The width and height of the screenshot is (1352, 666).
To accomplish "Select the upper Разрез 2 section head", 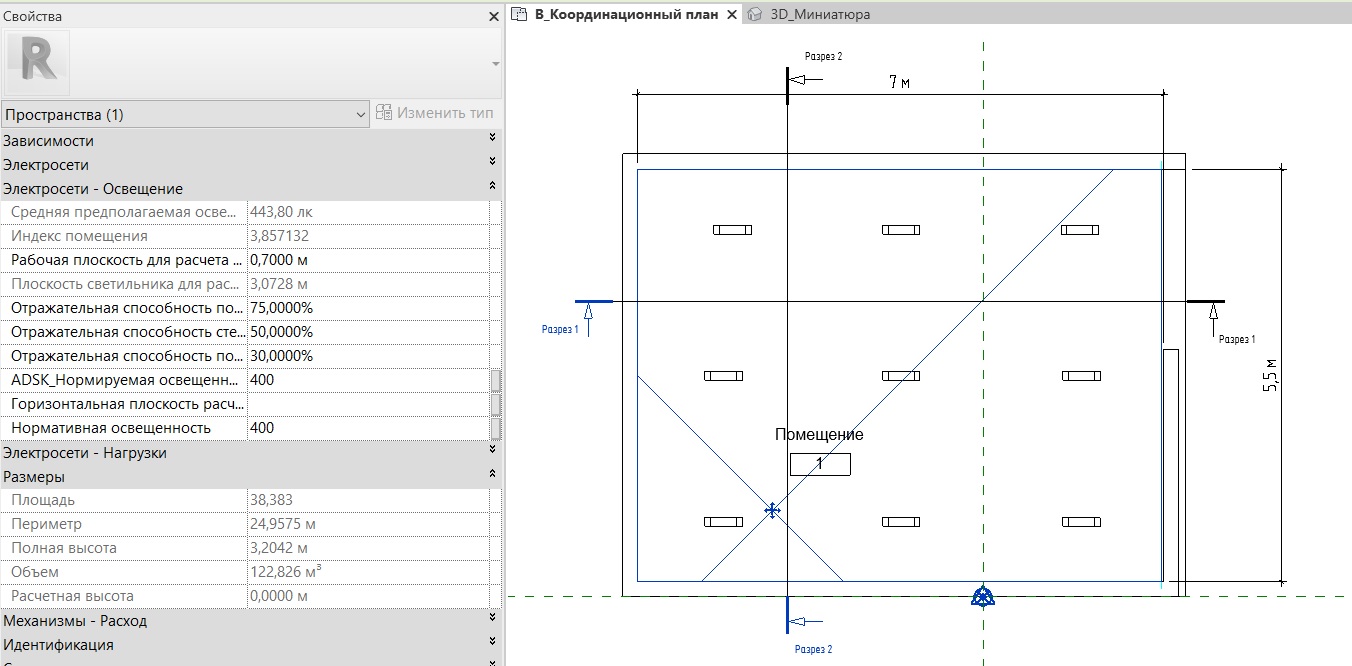I will pyautogui.click(x=804, y=79).
